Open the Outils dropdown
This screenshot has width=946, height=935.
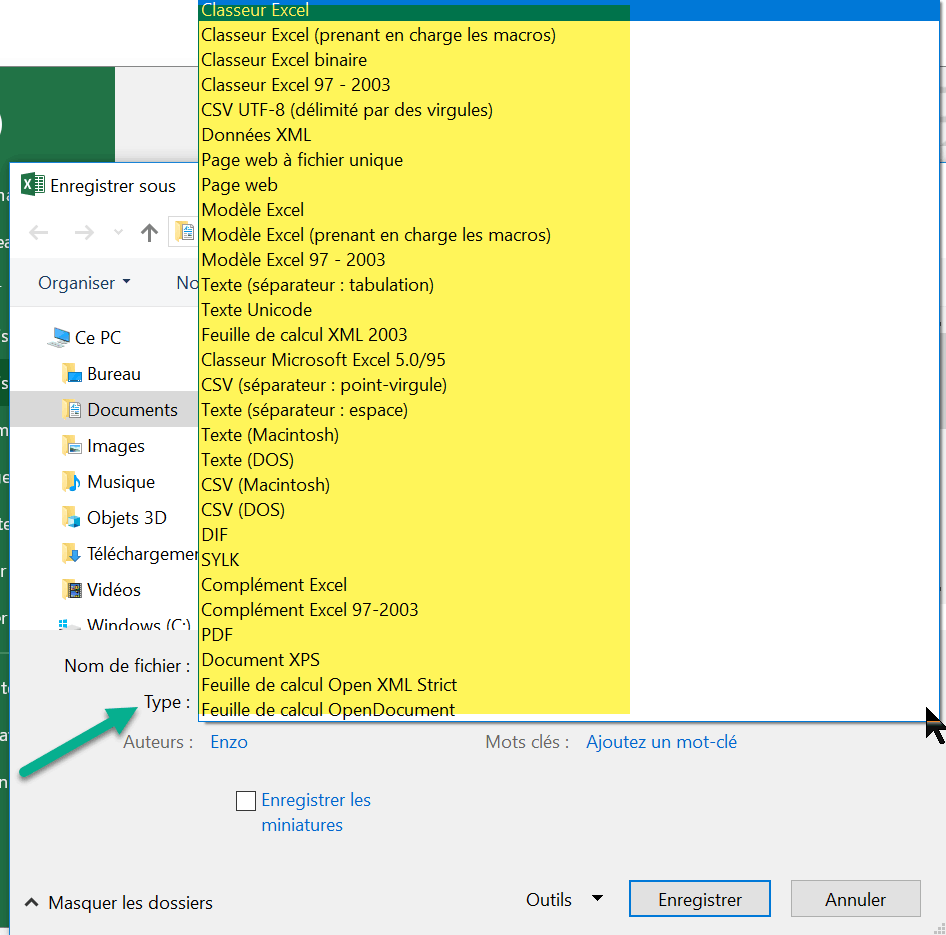pyautogui.click(x=564, y=899)
